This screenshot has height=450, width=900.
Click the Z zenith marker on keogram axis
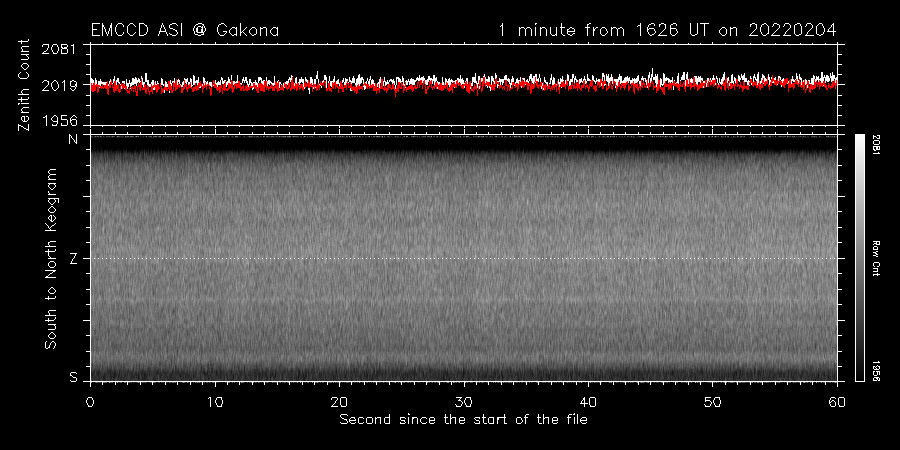point(74,259)
